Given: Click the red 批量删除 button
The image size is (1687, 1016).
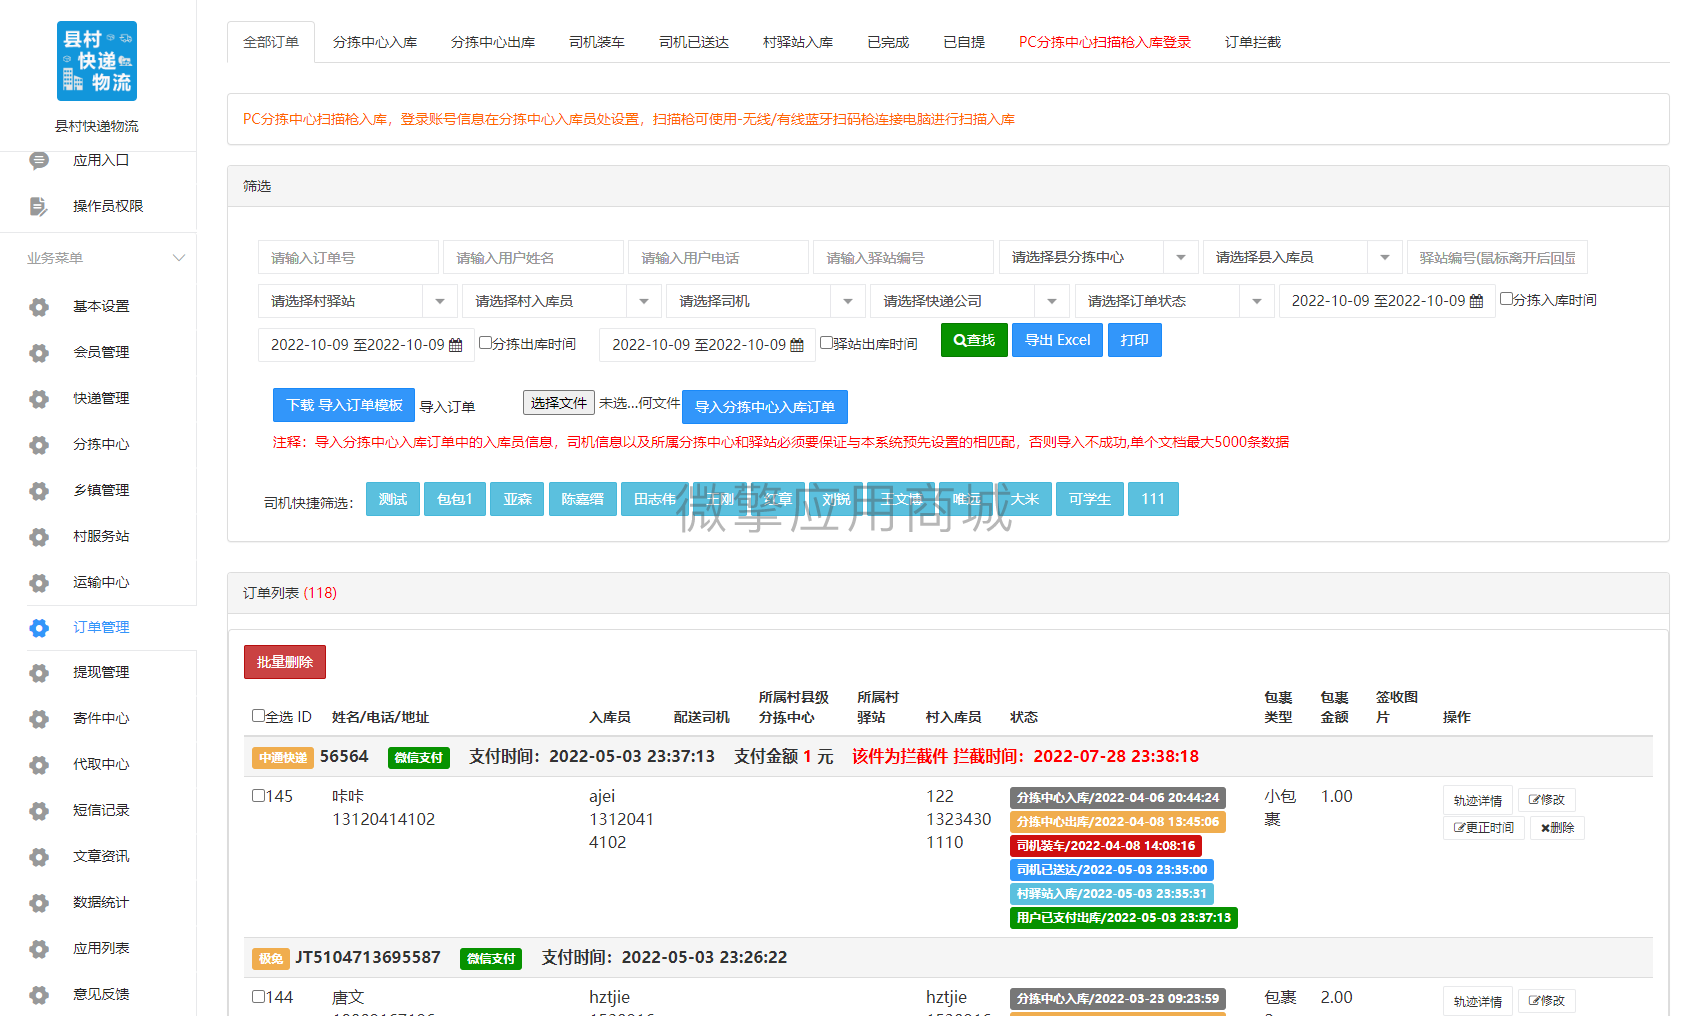Looking at the screenshot, I should point(285,662).
